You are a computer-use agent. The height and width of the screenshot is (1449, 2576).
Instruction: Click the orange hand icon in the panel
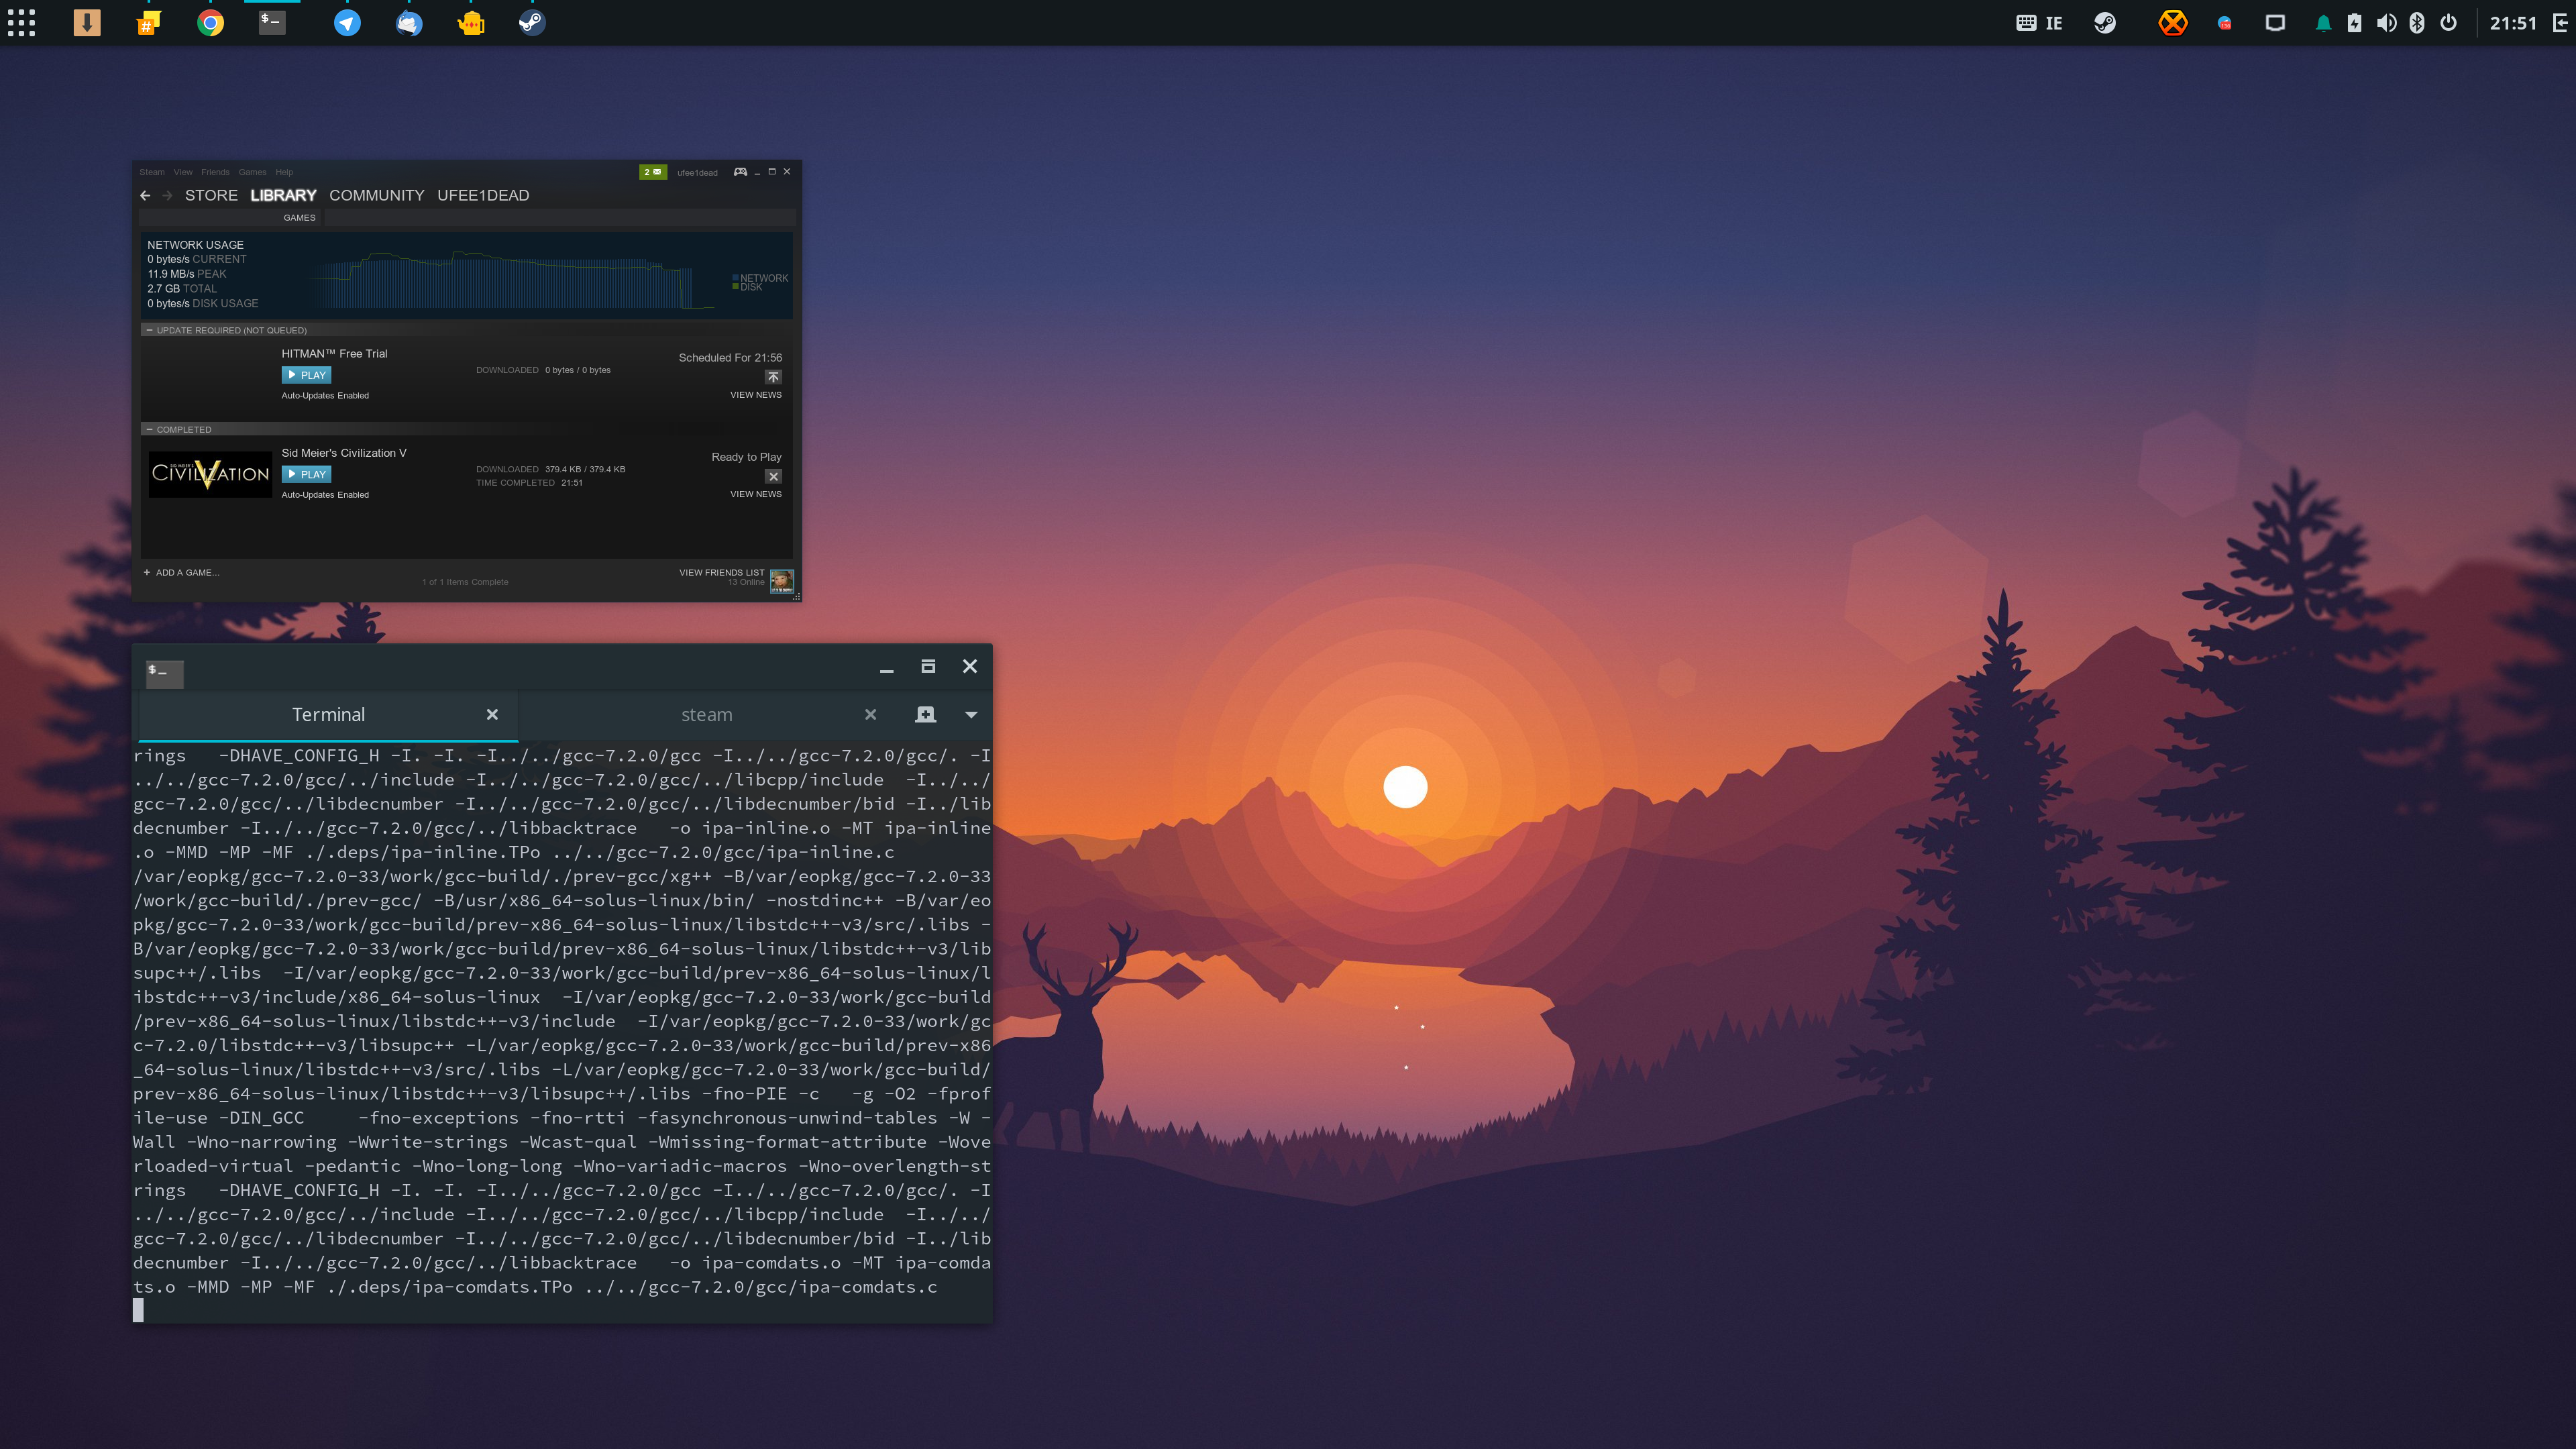tap(471, 22)
